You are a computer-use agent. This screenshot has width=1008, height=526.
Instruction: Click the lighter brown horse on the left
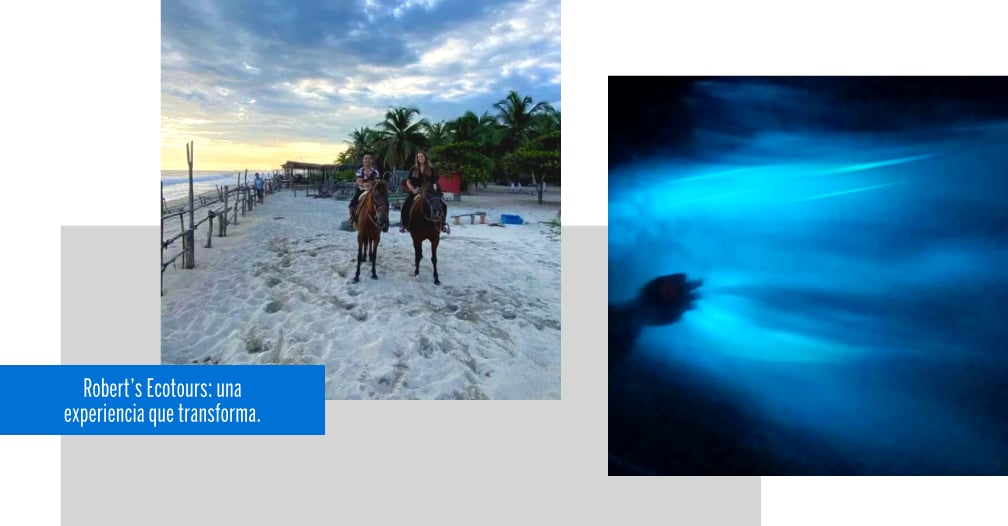[371, 231]
